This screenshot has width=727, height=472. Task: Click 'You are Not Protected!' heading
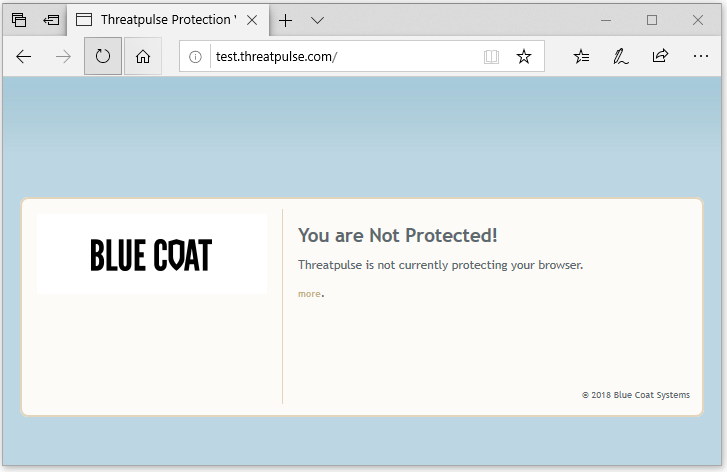click(397, 236)
